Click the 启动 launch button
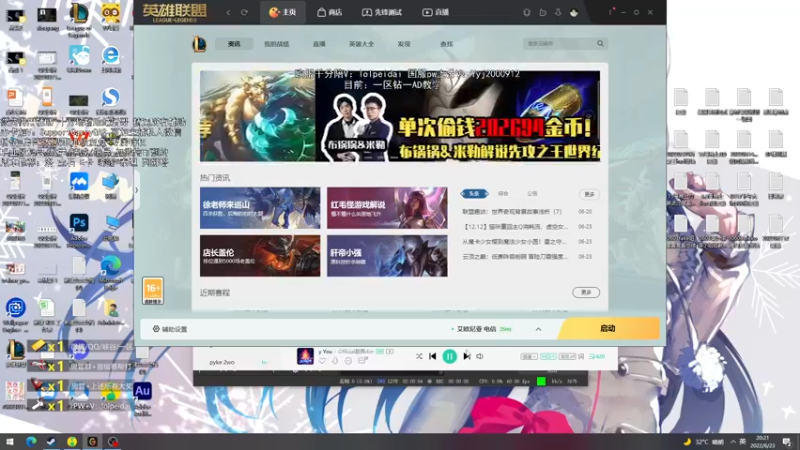The height and width of the screenshot is (450, 800). tap(608, 329)
